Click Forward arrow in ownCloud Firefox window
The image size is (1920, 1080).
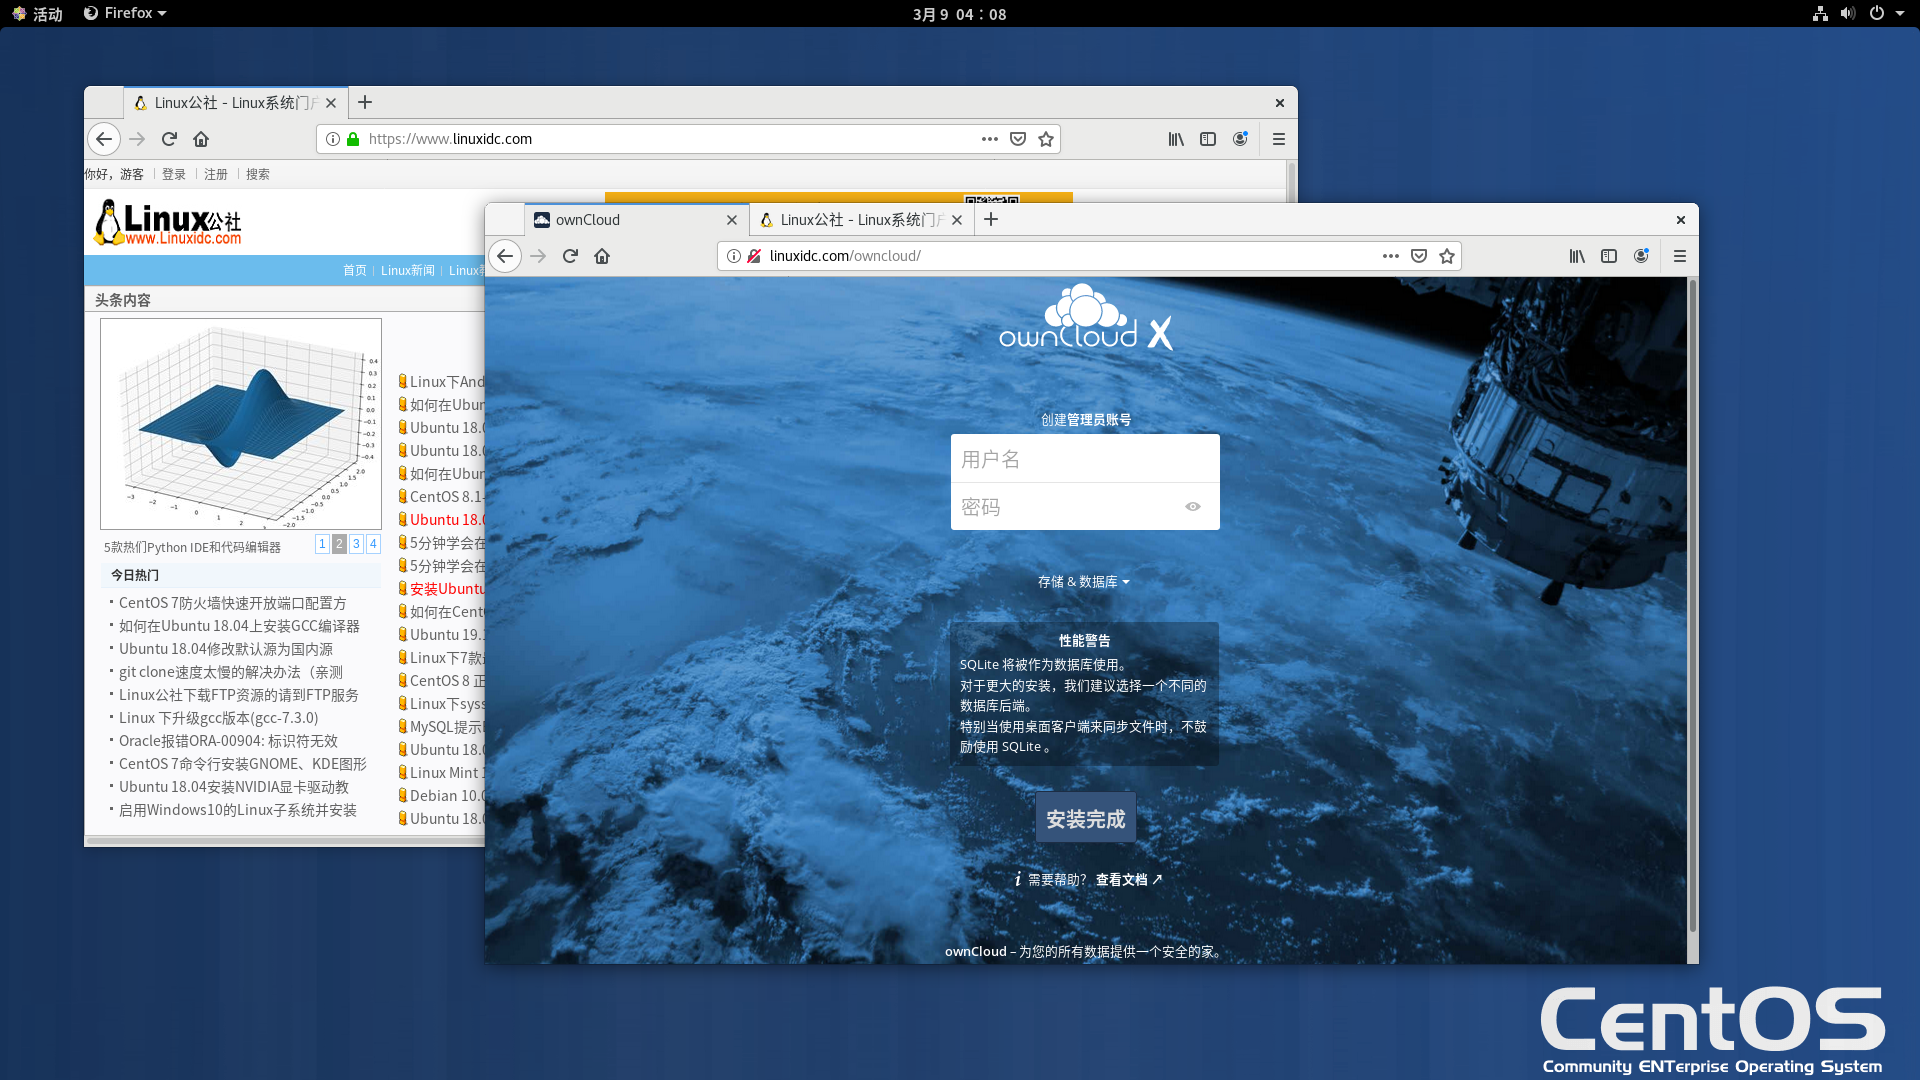(x=538, y=256)
